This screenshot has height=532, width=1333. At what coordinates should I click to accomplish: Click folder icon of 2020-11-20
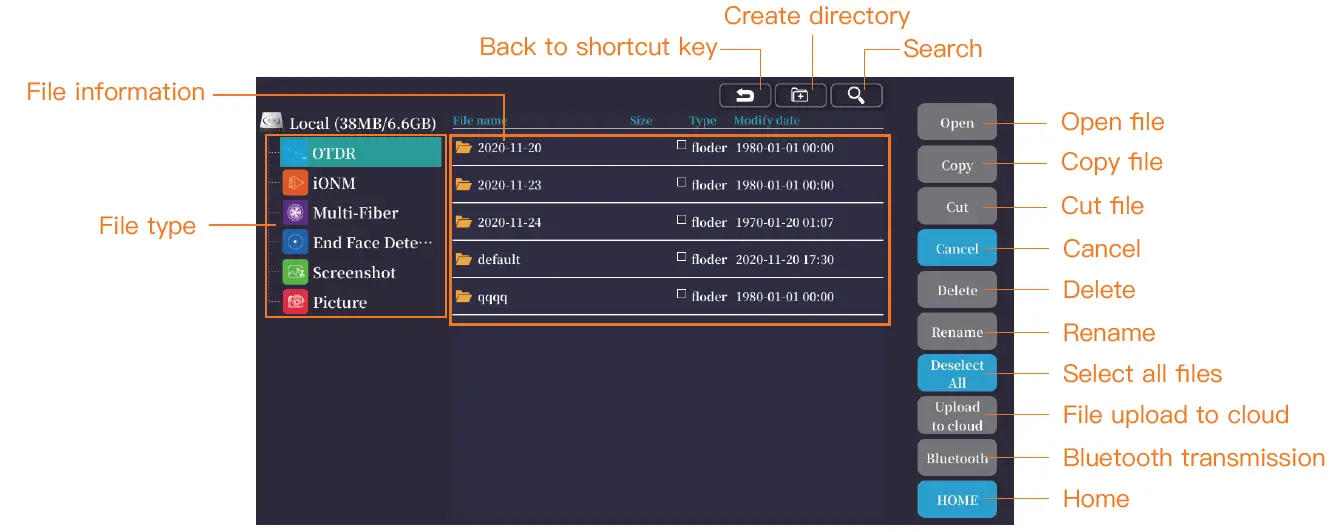(x=463, y=147)
